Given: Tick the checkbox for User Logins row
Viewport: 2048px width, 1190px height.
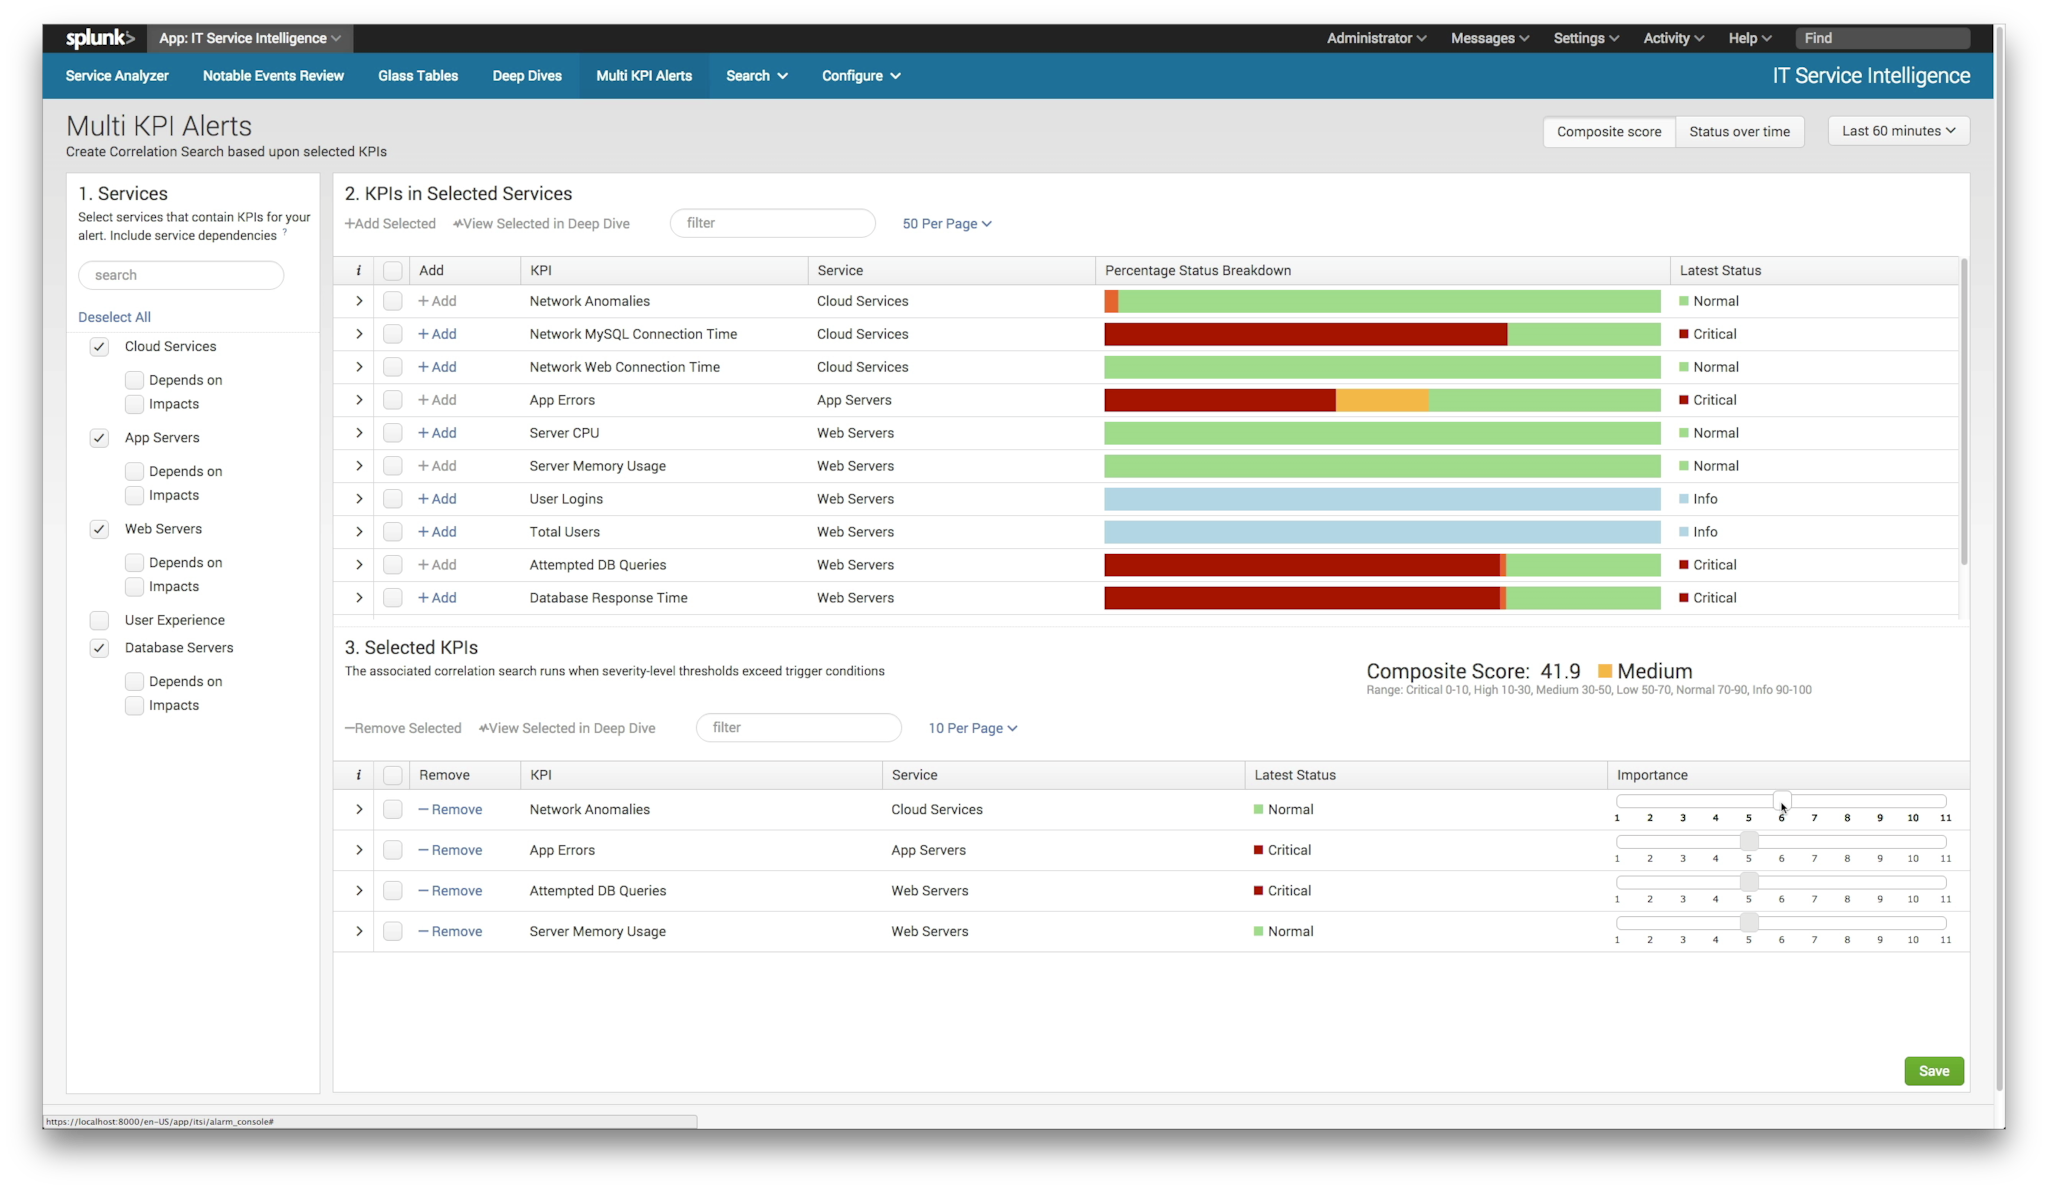Looking at the screenshot, I should pos(393,499).
